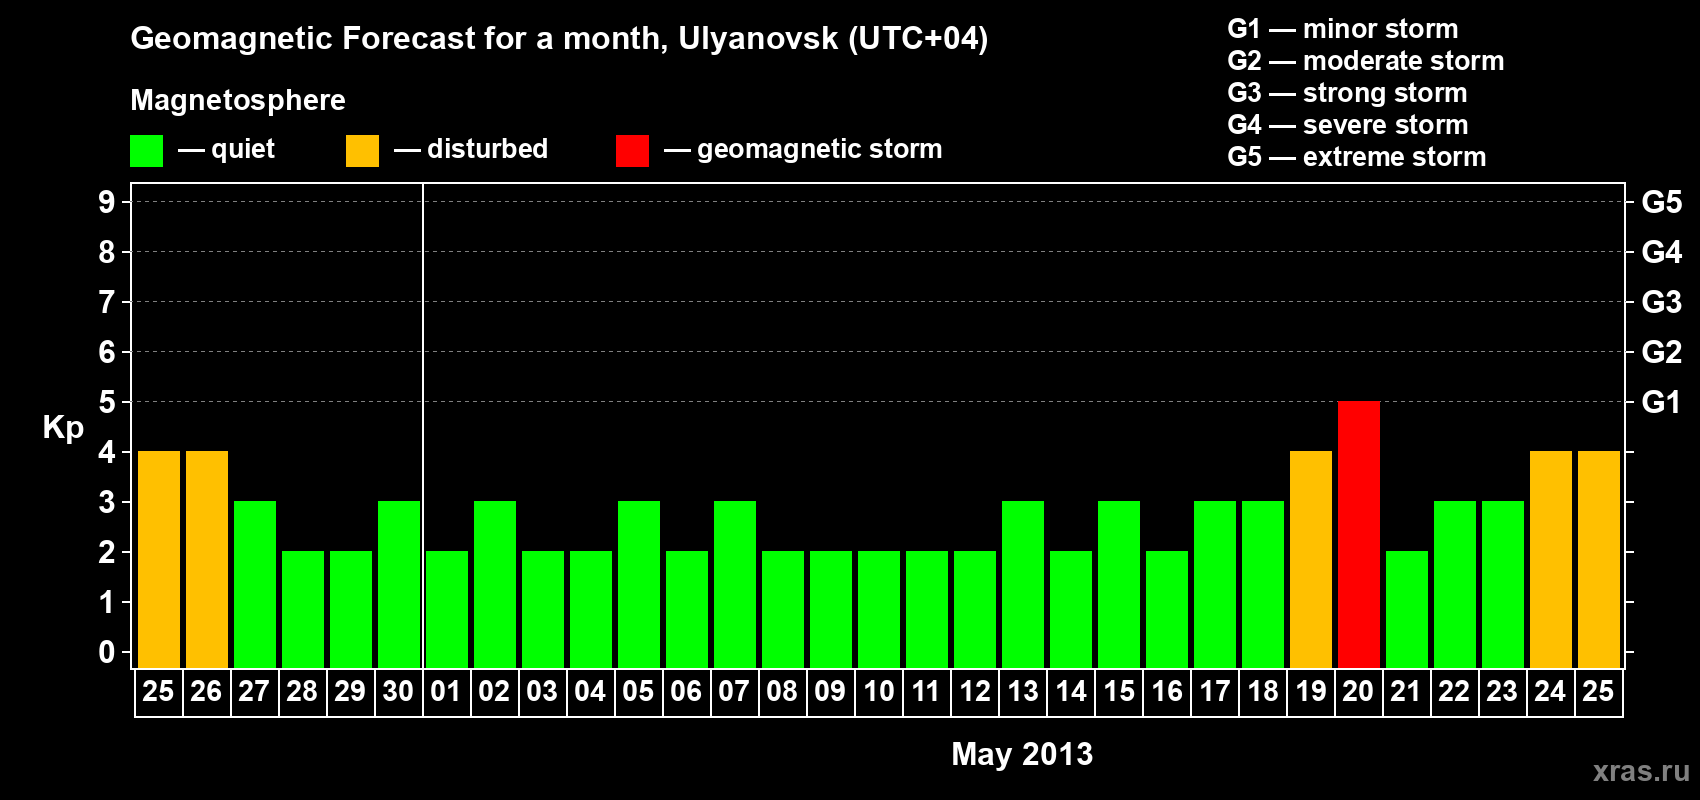Click the green bar above May 10
The width and height of the screenshot is (1700, 800).
(x=878, y=609)
